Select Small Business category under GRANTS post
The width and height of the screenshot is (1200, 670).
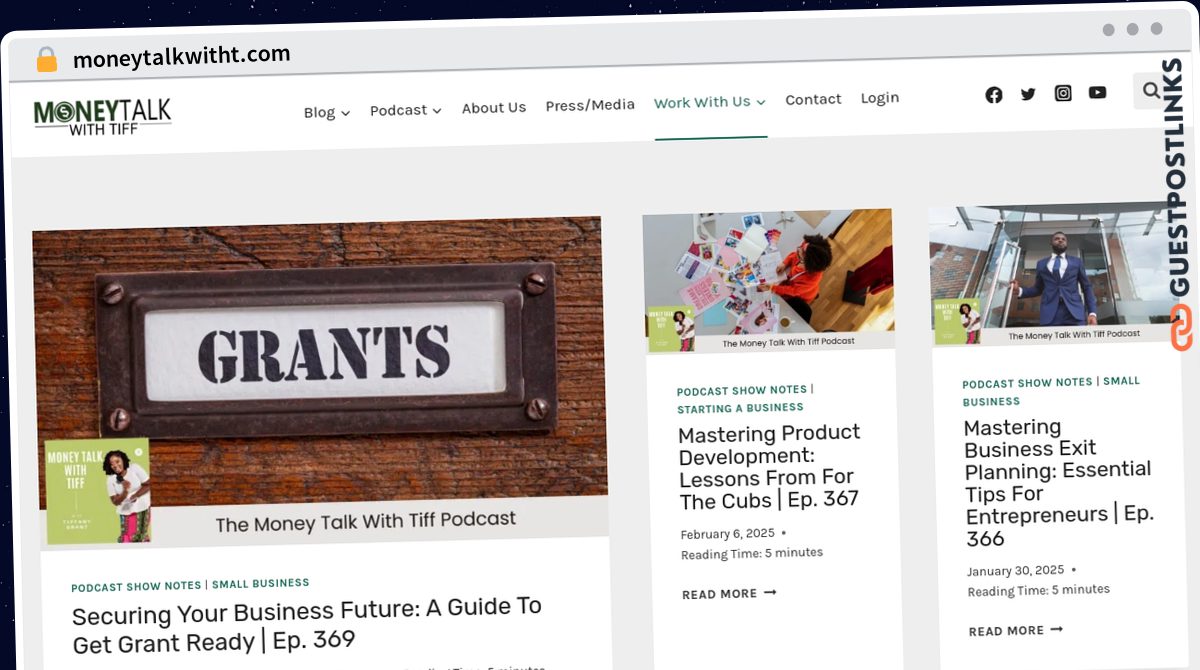261,584
